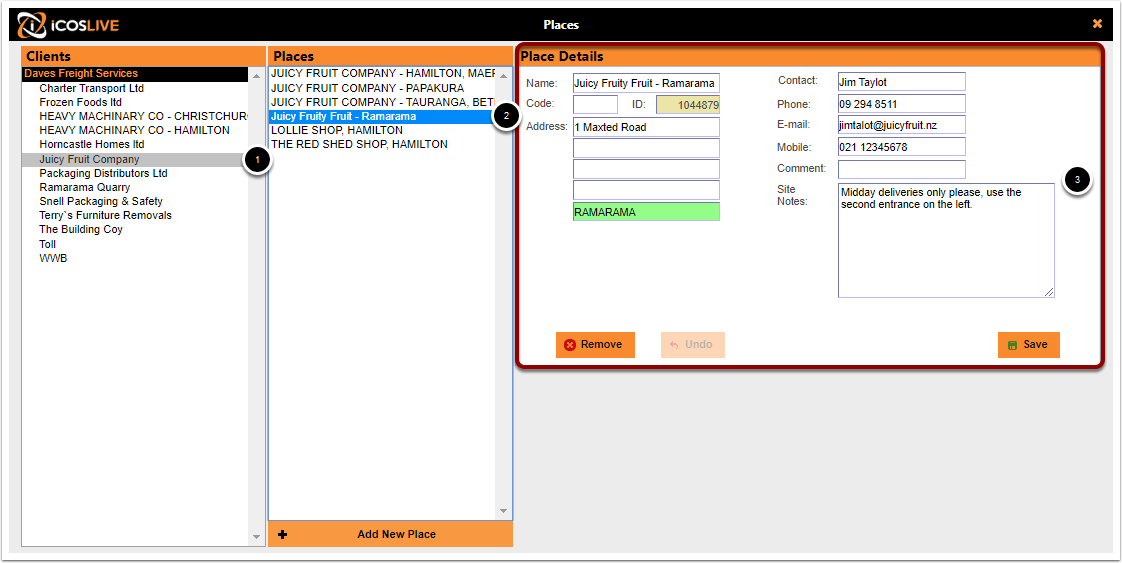The width and height of the screenshot is (1122, 563).
Task: Click the green RAMARAMA suburb field
Action: click(646, 212)
